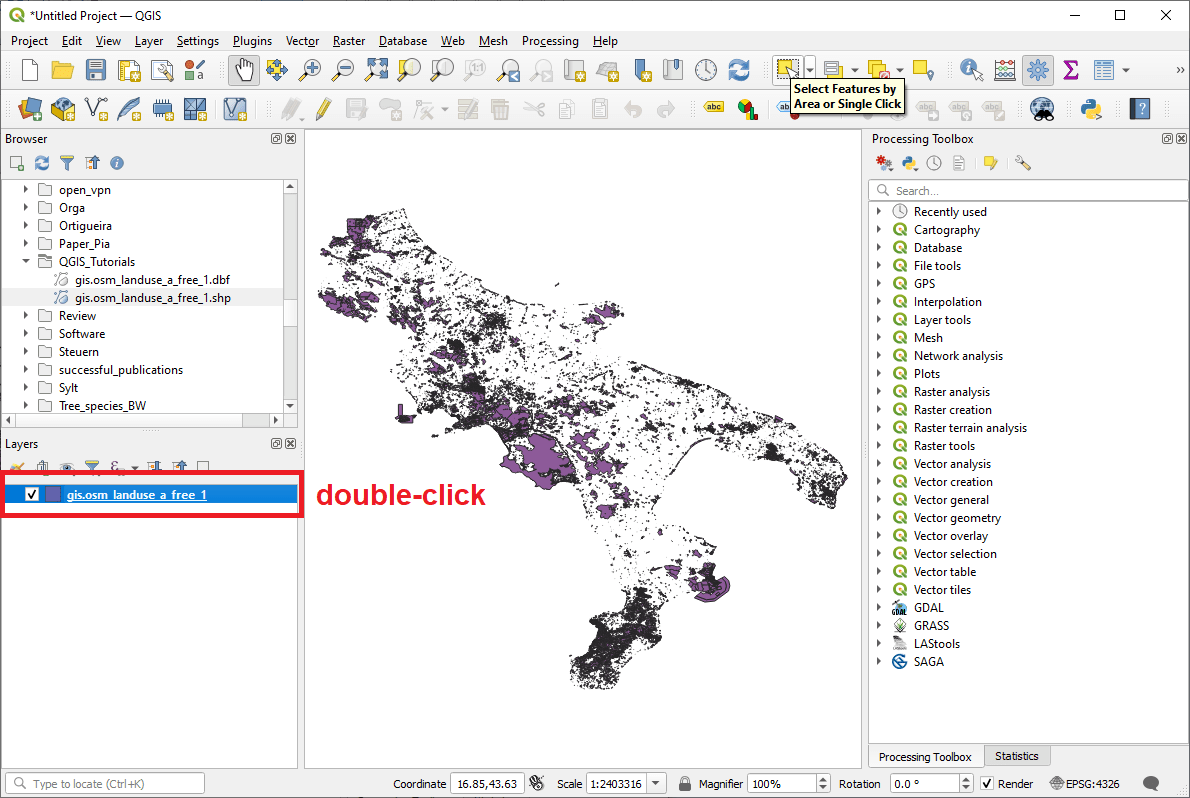Select the Zoom Out magnifier tool
Viewport: 1190px width, 798px height.
(343, 70)
